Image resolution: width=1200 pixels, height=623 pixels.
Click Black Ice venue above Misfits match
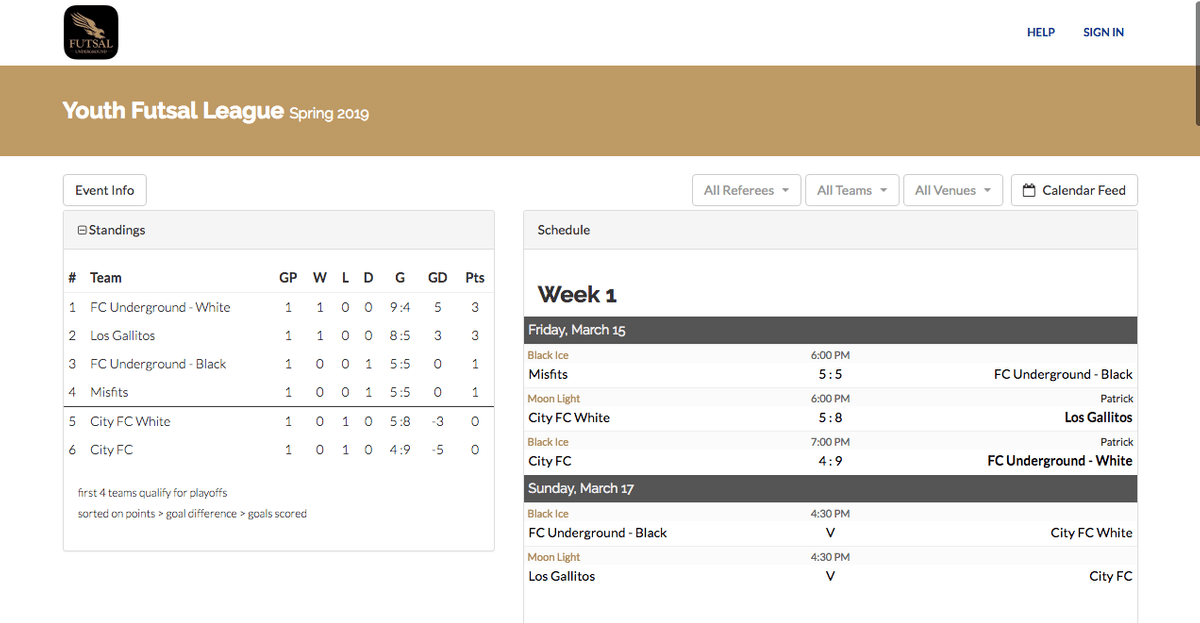tap(548, 355)
